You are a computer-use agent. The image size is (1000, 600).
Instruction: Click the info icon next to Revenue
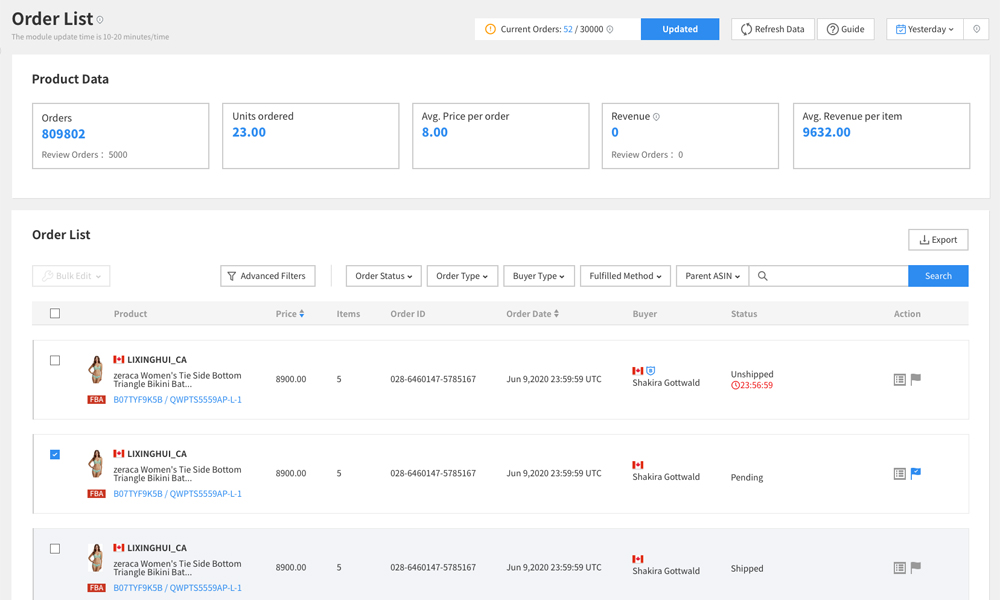coord(657,117)
